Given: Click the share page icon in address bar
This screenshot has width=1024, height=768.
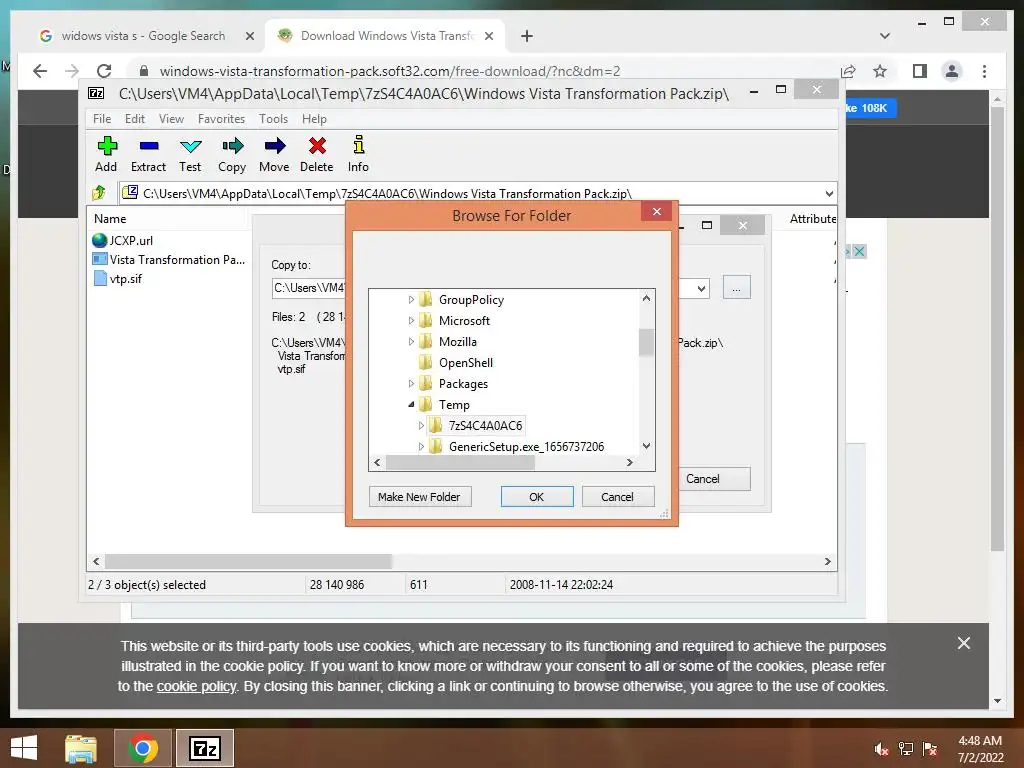Looking at the screenshot, I should click(848, 71).
